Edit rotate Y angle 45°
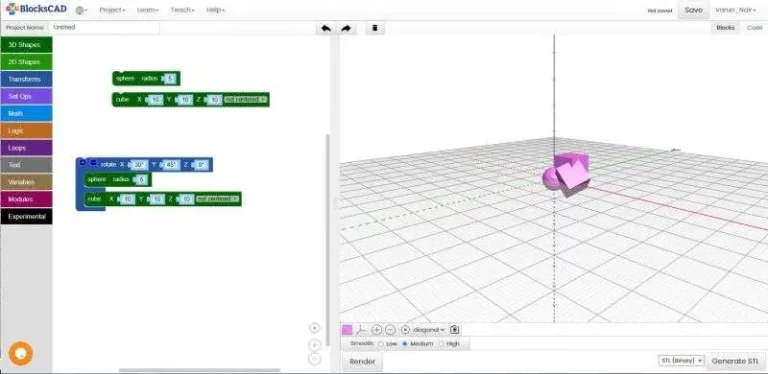 [170, 165]
